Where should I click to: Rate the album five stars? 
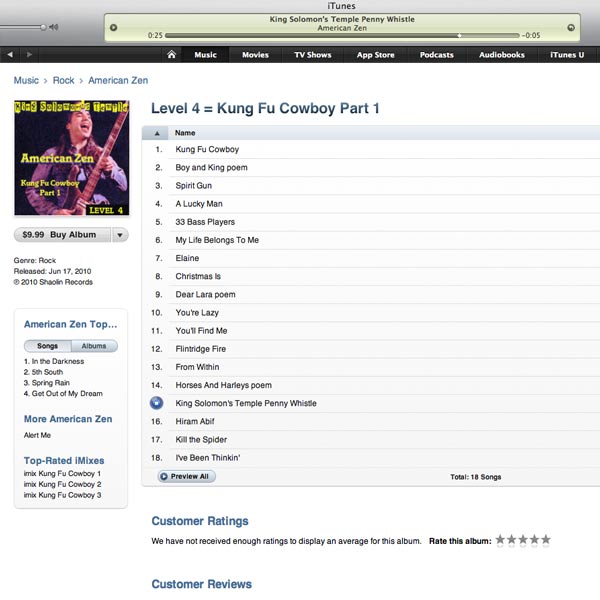[x=546, y=540]
